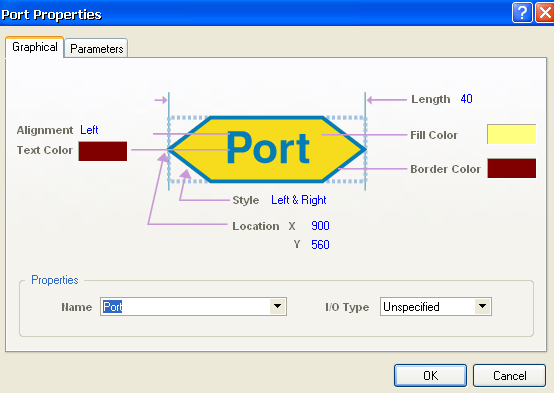This screenshot has width=554, height=393.
Task: Change the Border Color swatch
Action: (511, 168)
